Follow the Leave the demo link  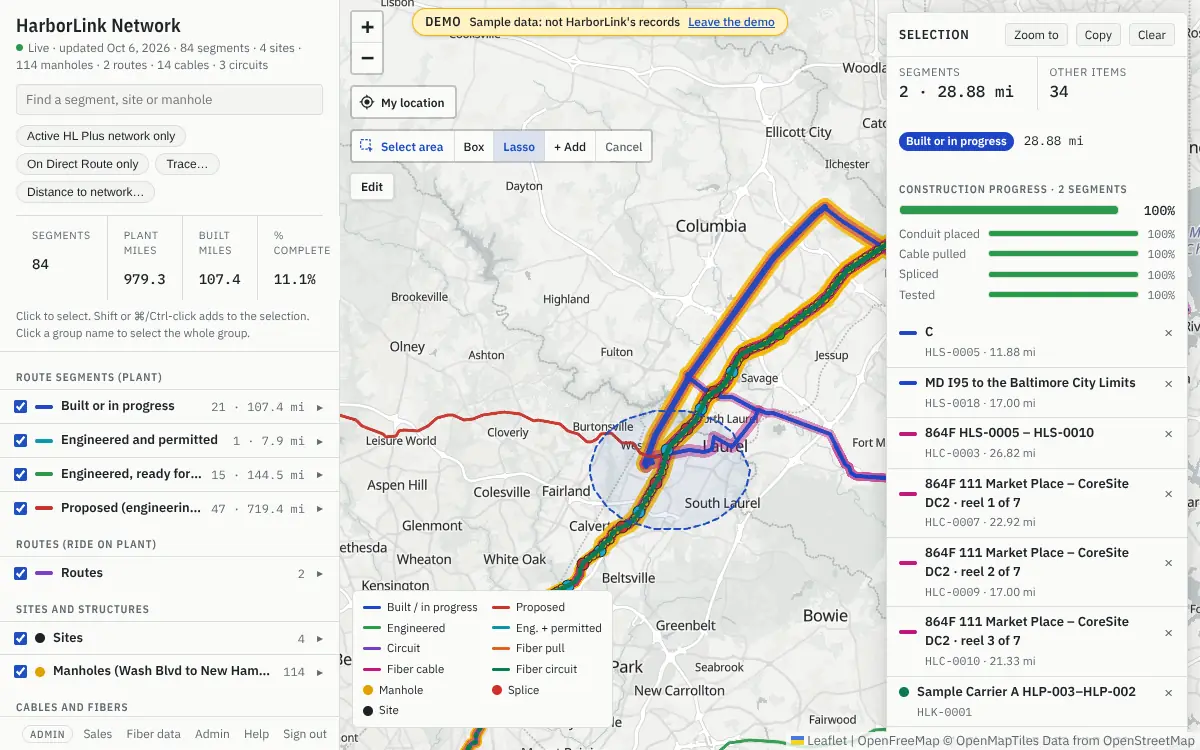click(x=731, y=22)
